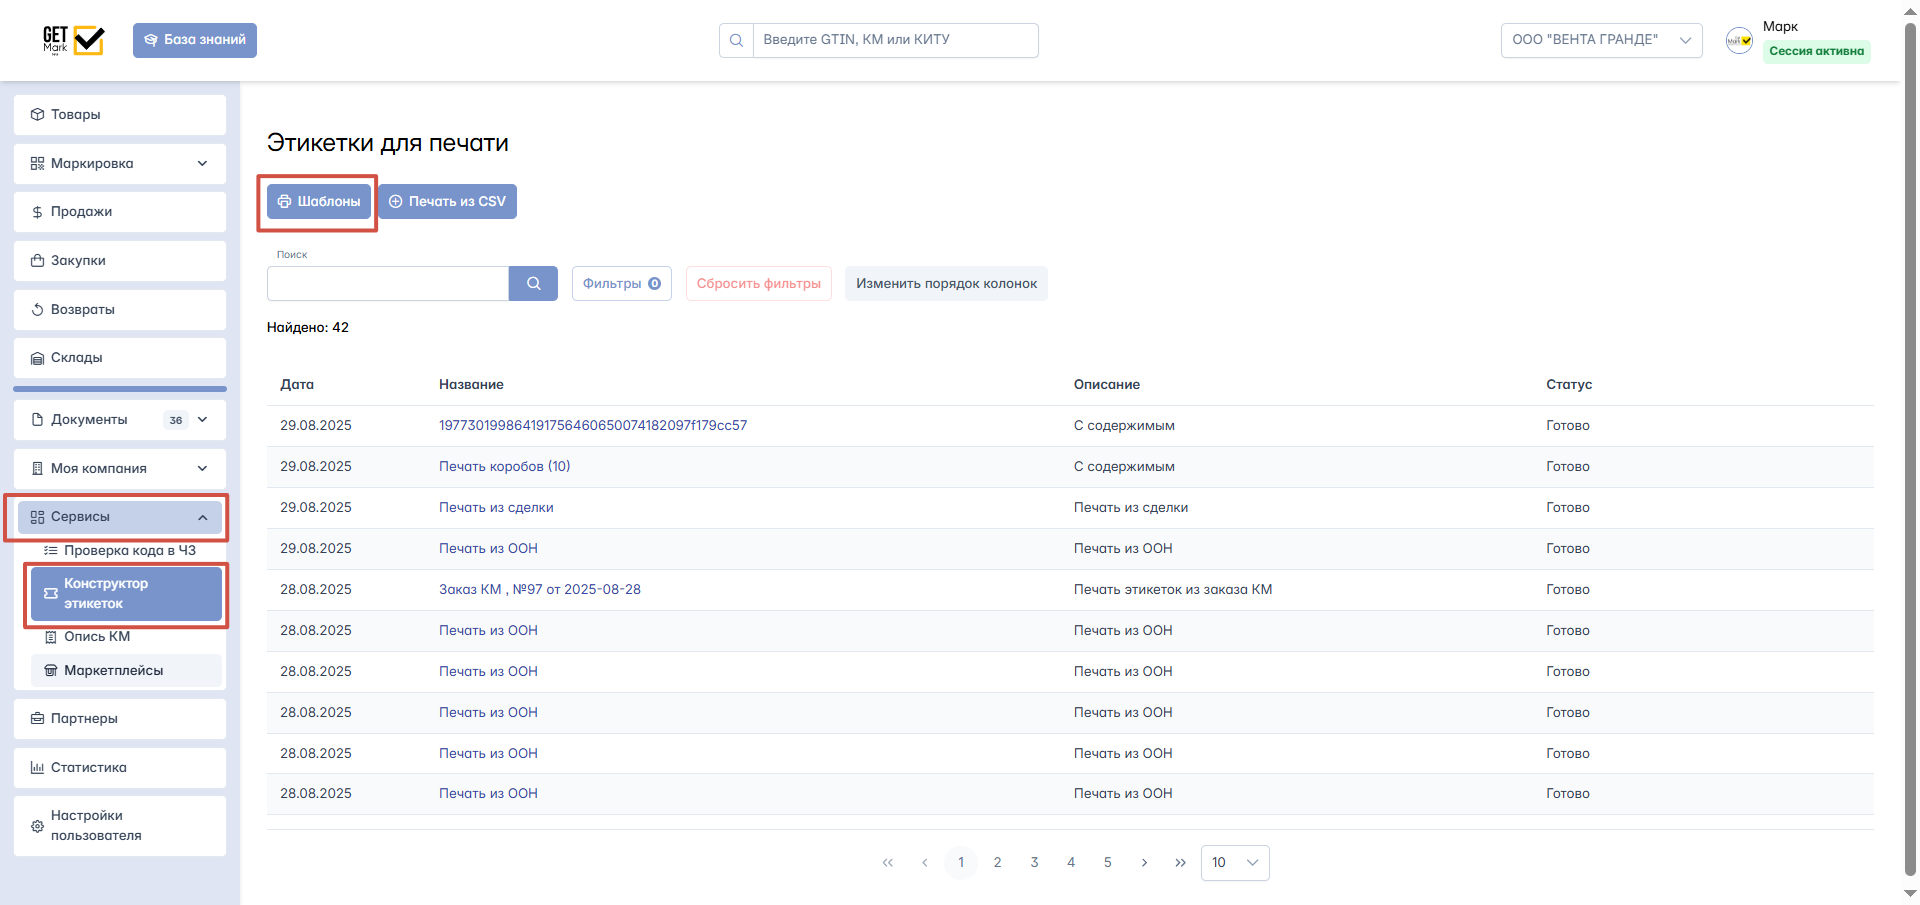
Task: Open label 1977301998641917564606500741820 97f179cc57
Action: (x=593, y=426)
